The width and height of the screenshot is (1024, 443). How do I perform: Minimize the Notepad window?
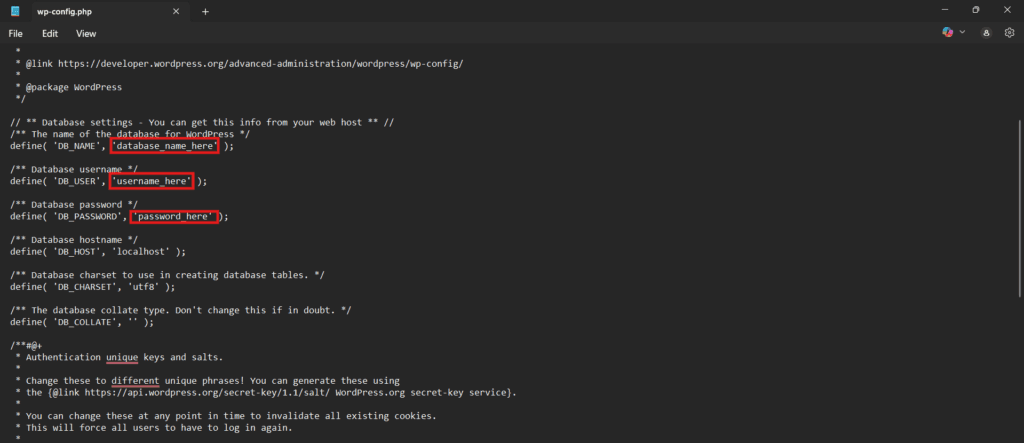click(x=945, y=10)
